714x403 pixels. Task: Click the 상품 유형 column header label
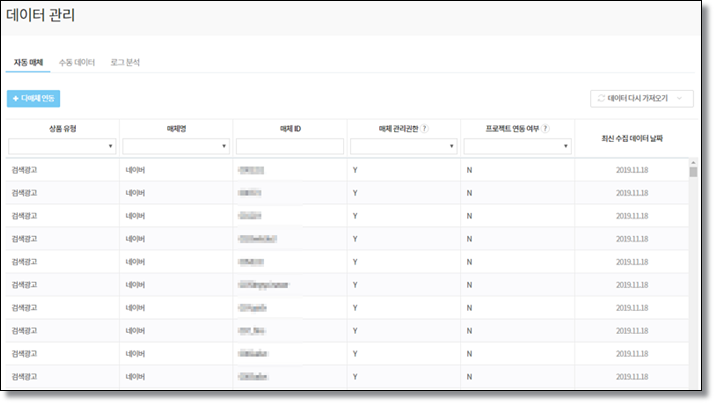62,129
